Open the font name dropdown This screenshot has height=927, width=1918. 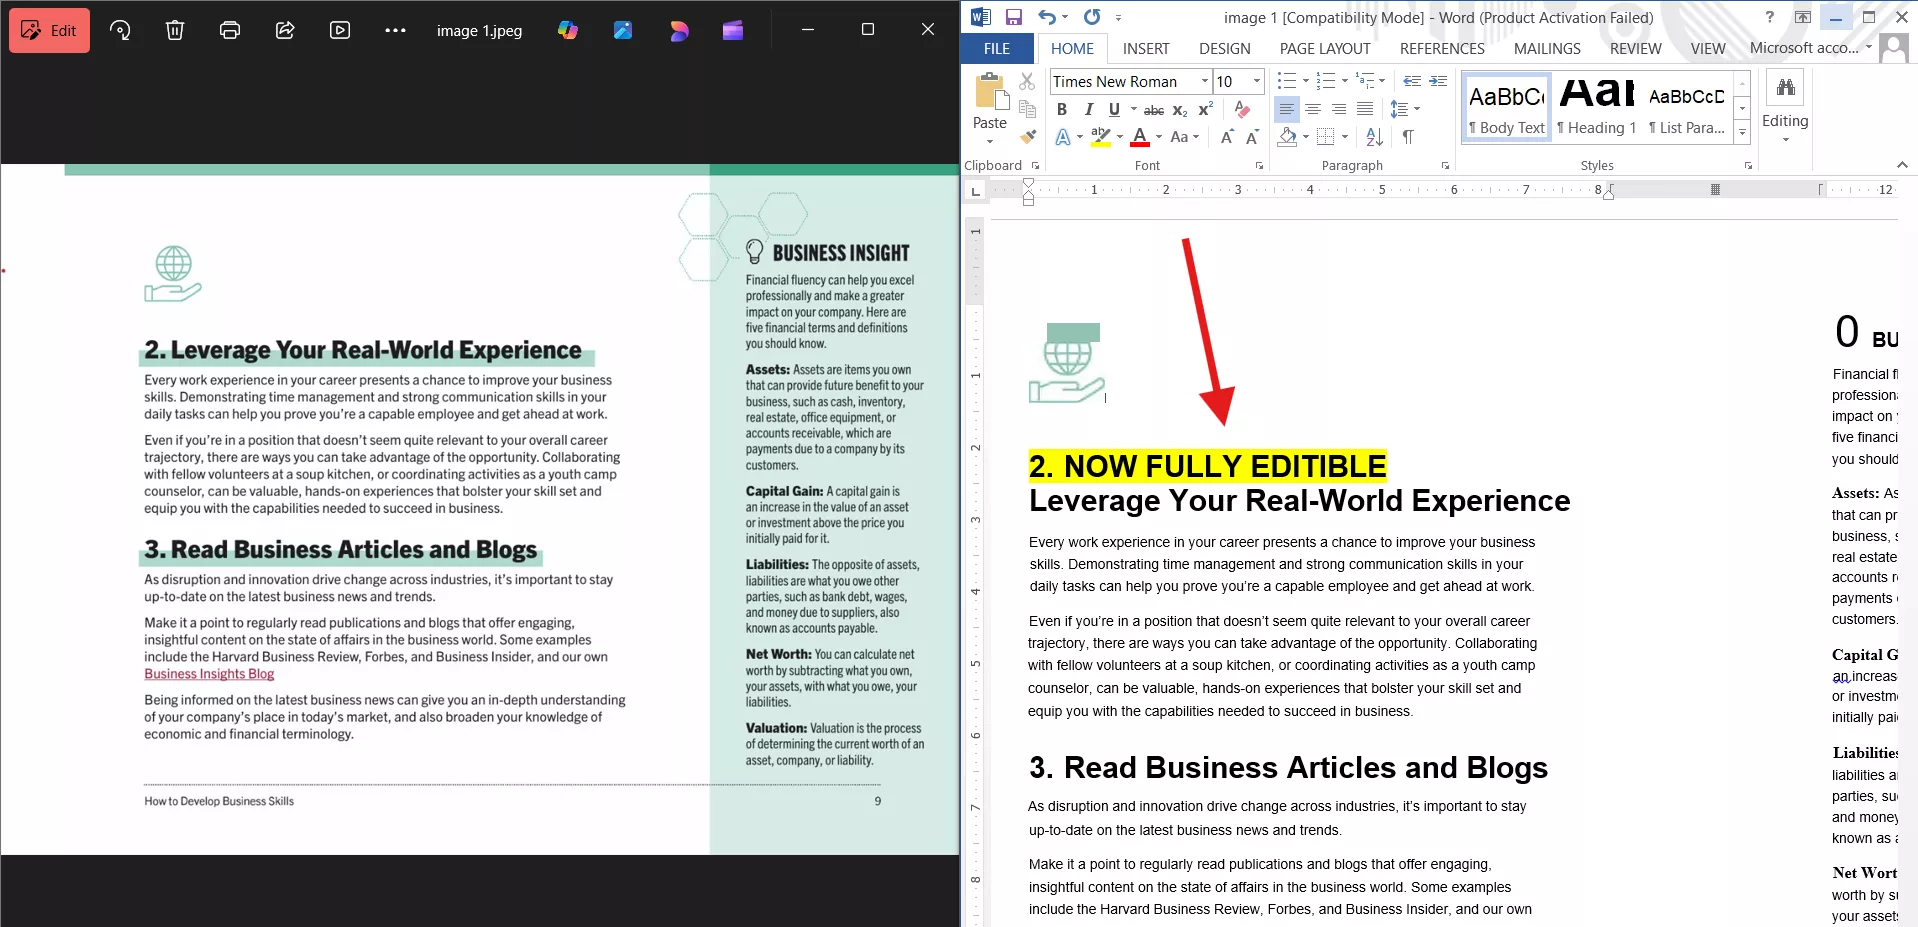point(1205,82)
